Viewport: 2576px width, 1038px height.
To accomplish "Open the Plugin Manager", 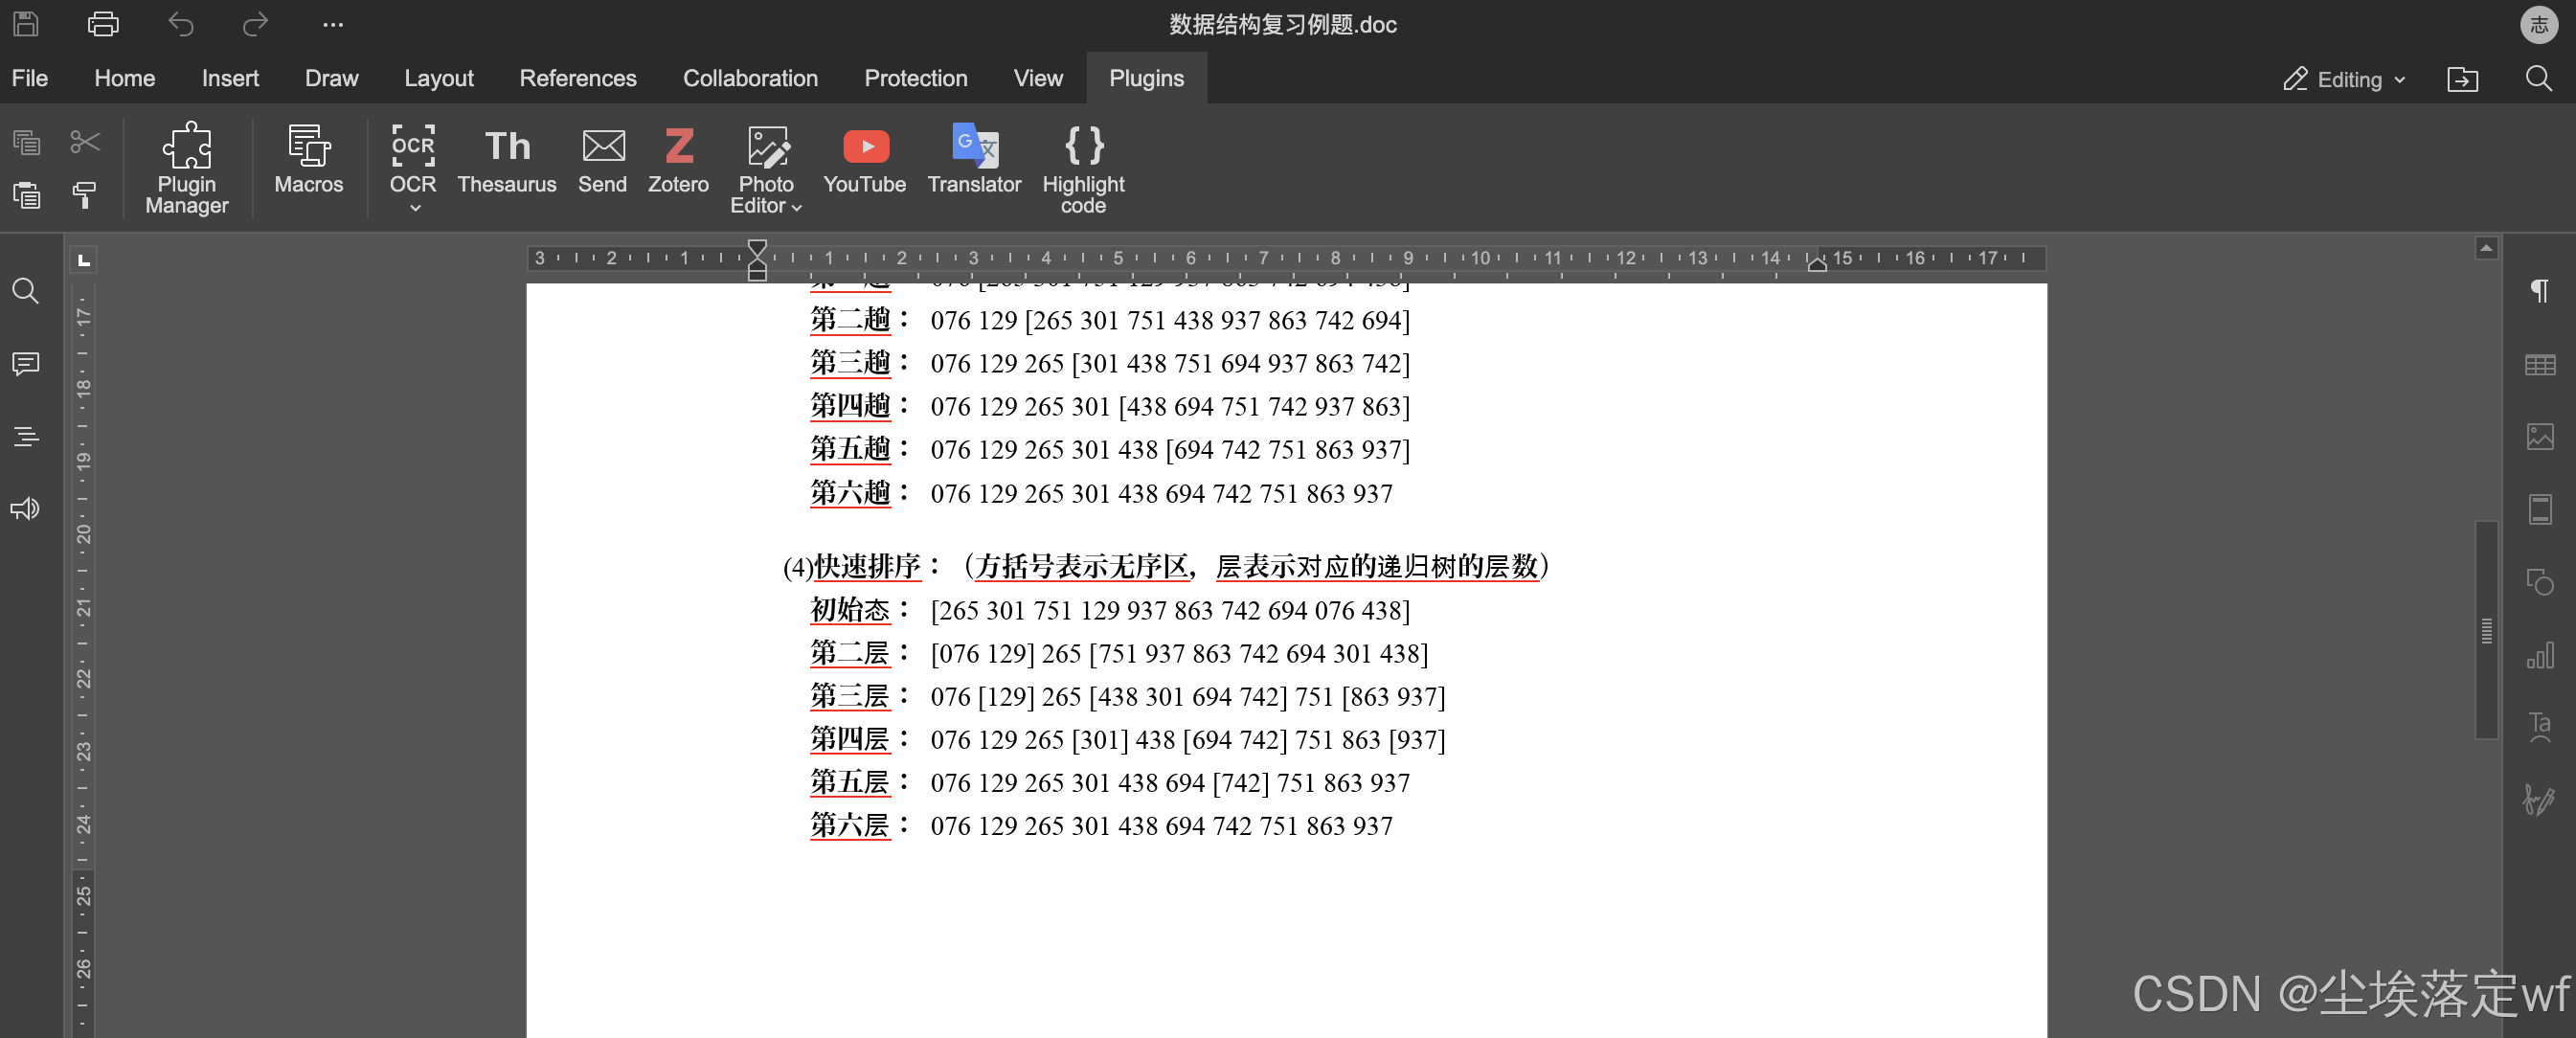I will pyautogui.click(x=186, y=167).
